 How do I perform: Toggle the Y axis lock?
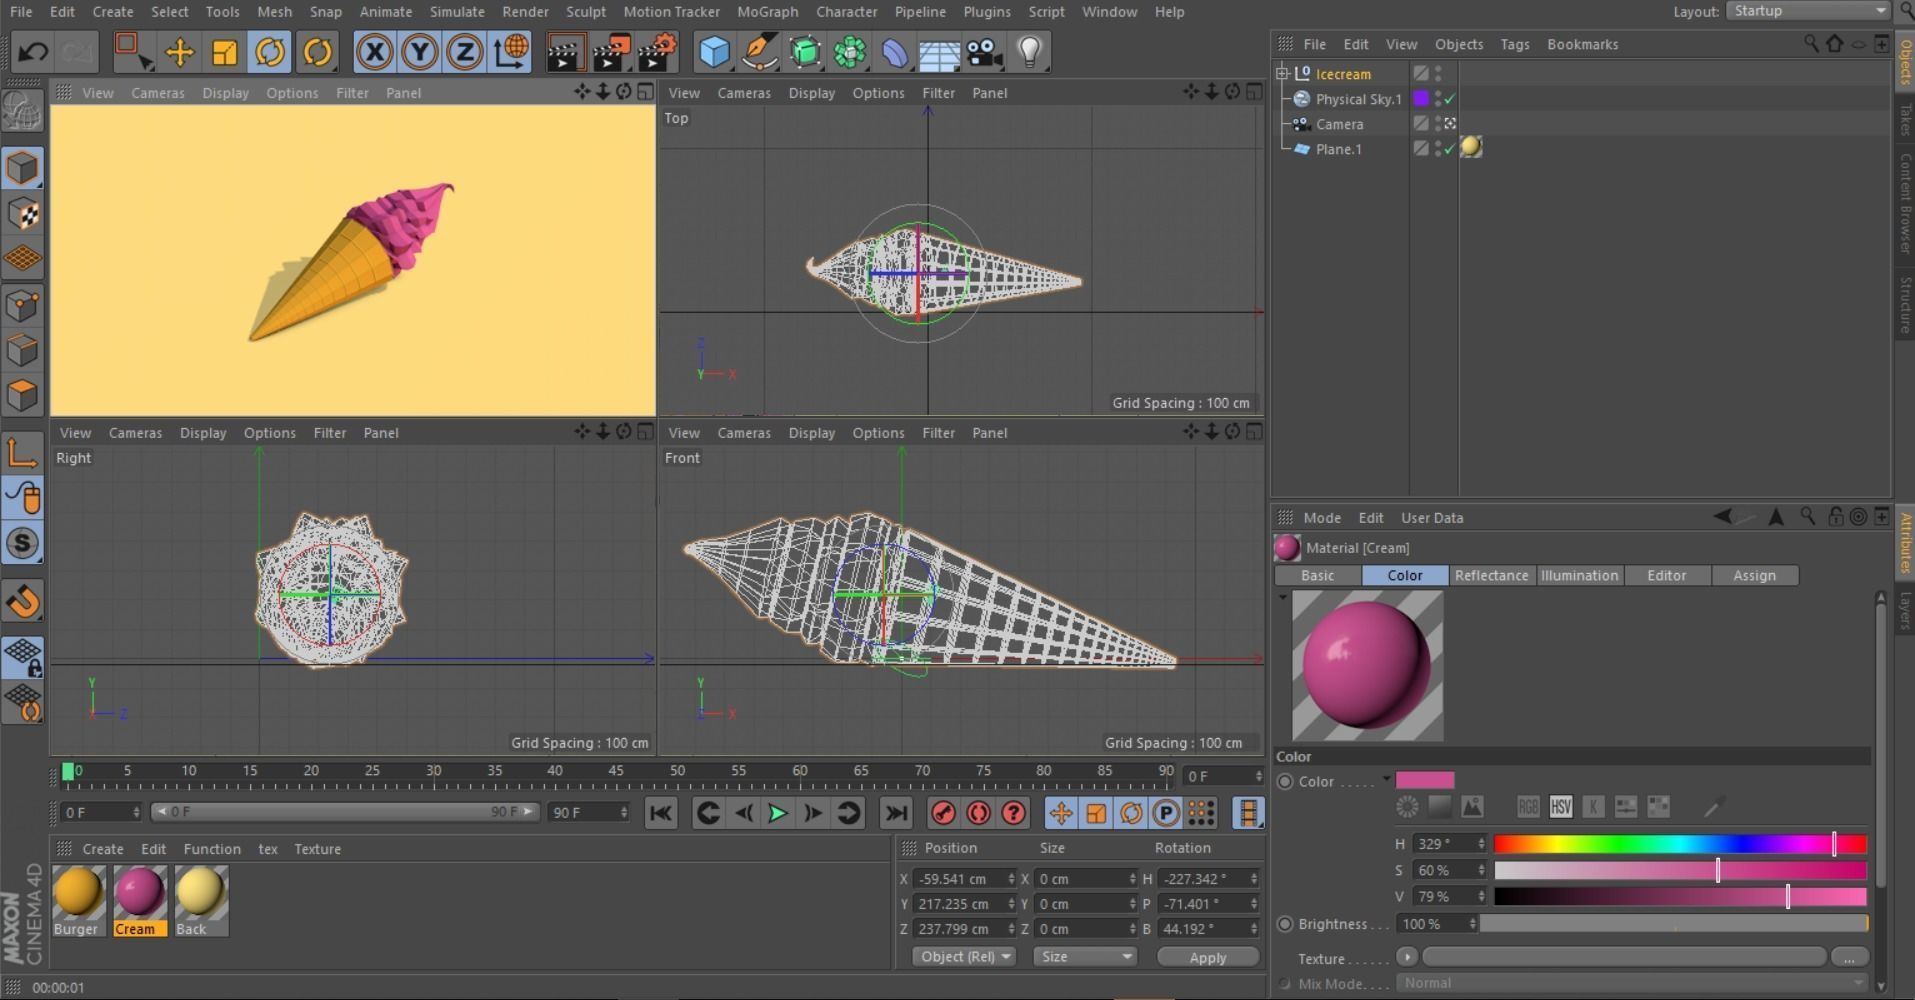pyautogui.click(x=419, y=51)
